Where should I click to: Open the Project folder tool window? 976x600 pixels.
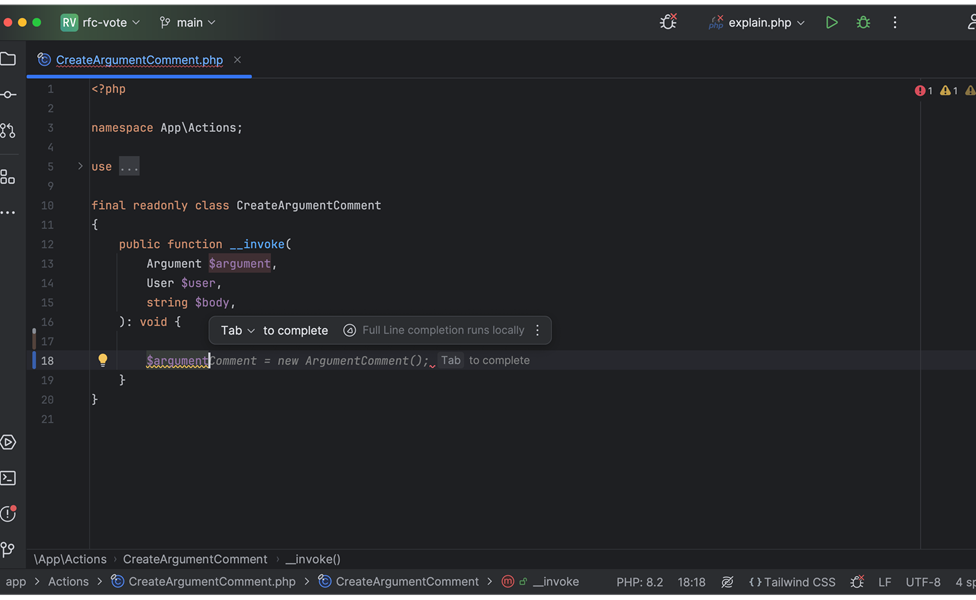tap(8, 59)
